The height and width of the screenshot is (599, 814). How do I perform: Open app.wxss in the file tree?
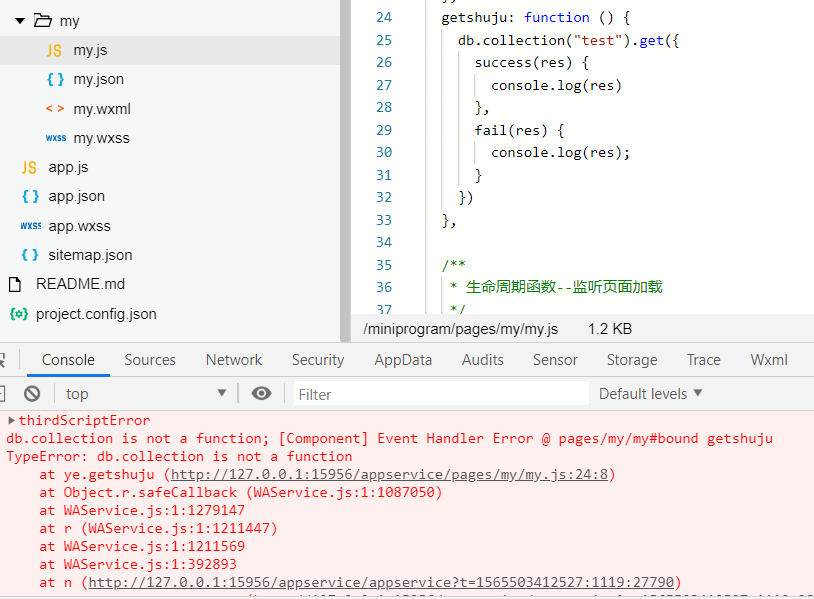point(79,226)
